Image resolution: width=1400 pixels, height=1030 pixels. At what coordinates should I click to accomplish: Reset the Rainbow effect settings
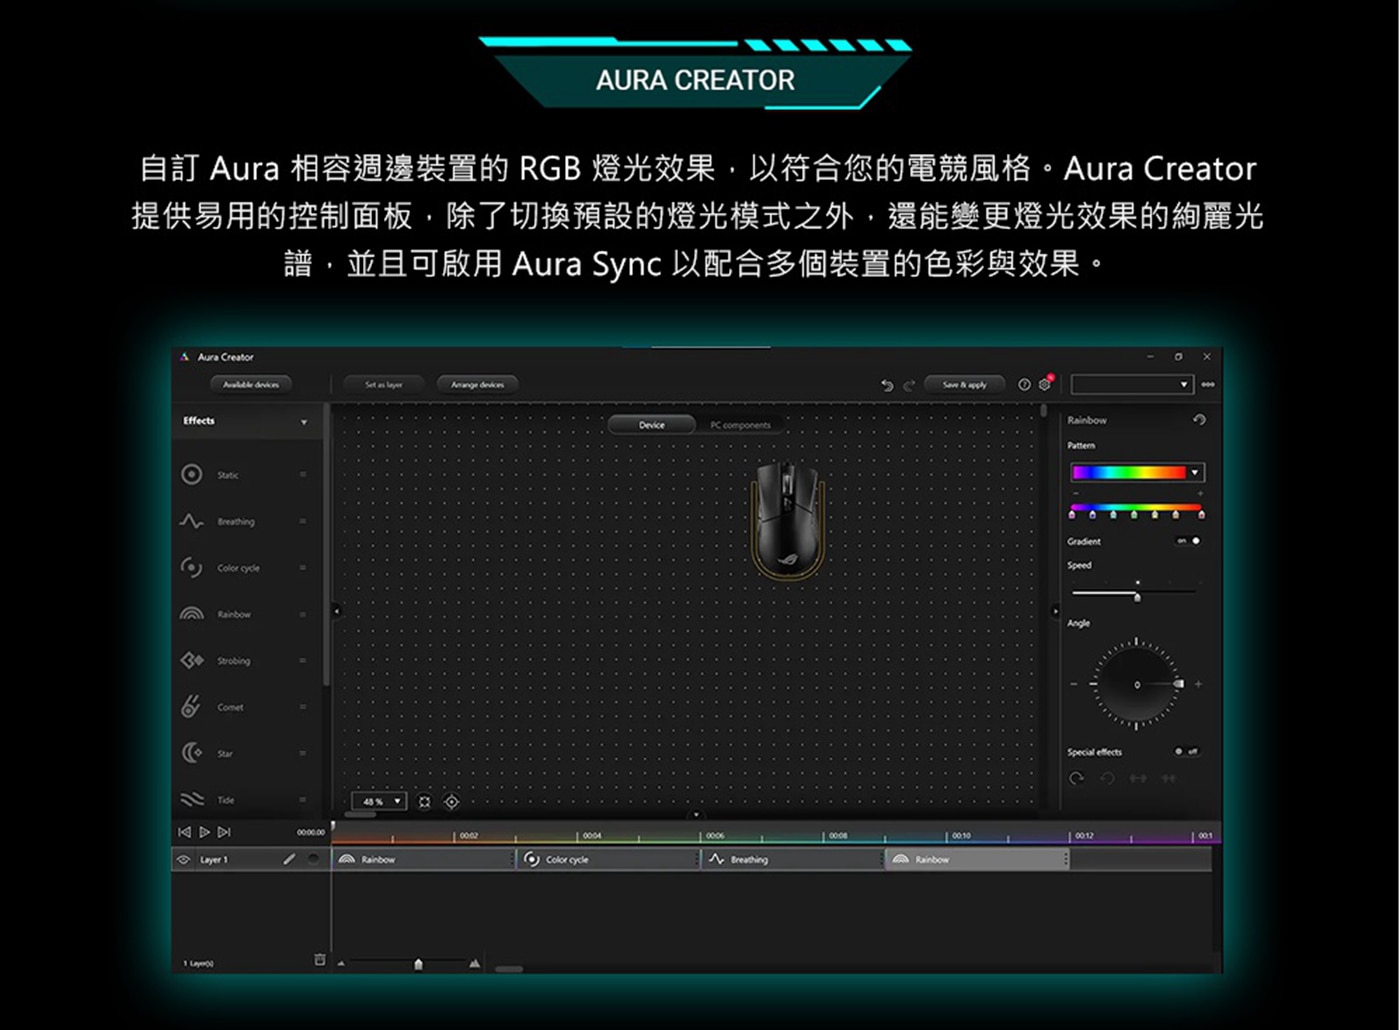(1199, 420)
